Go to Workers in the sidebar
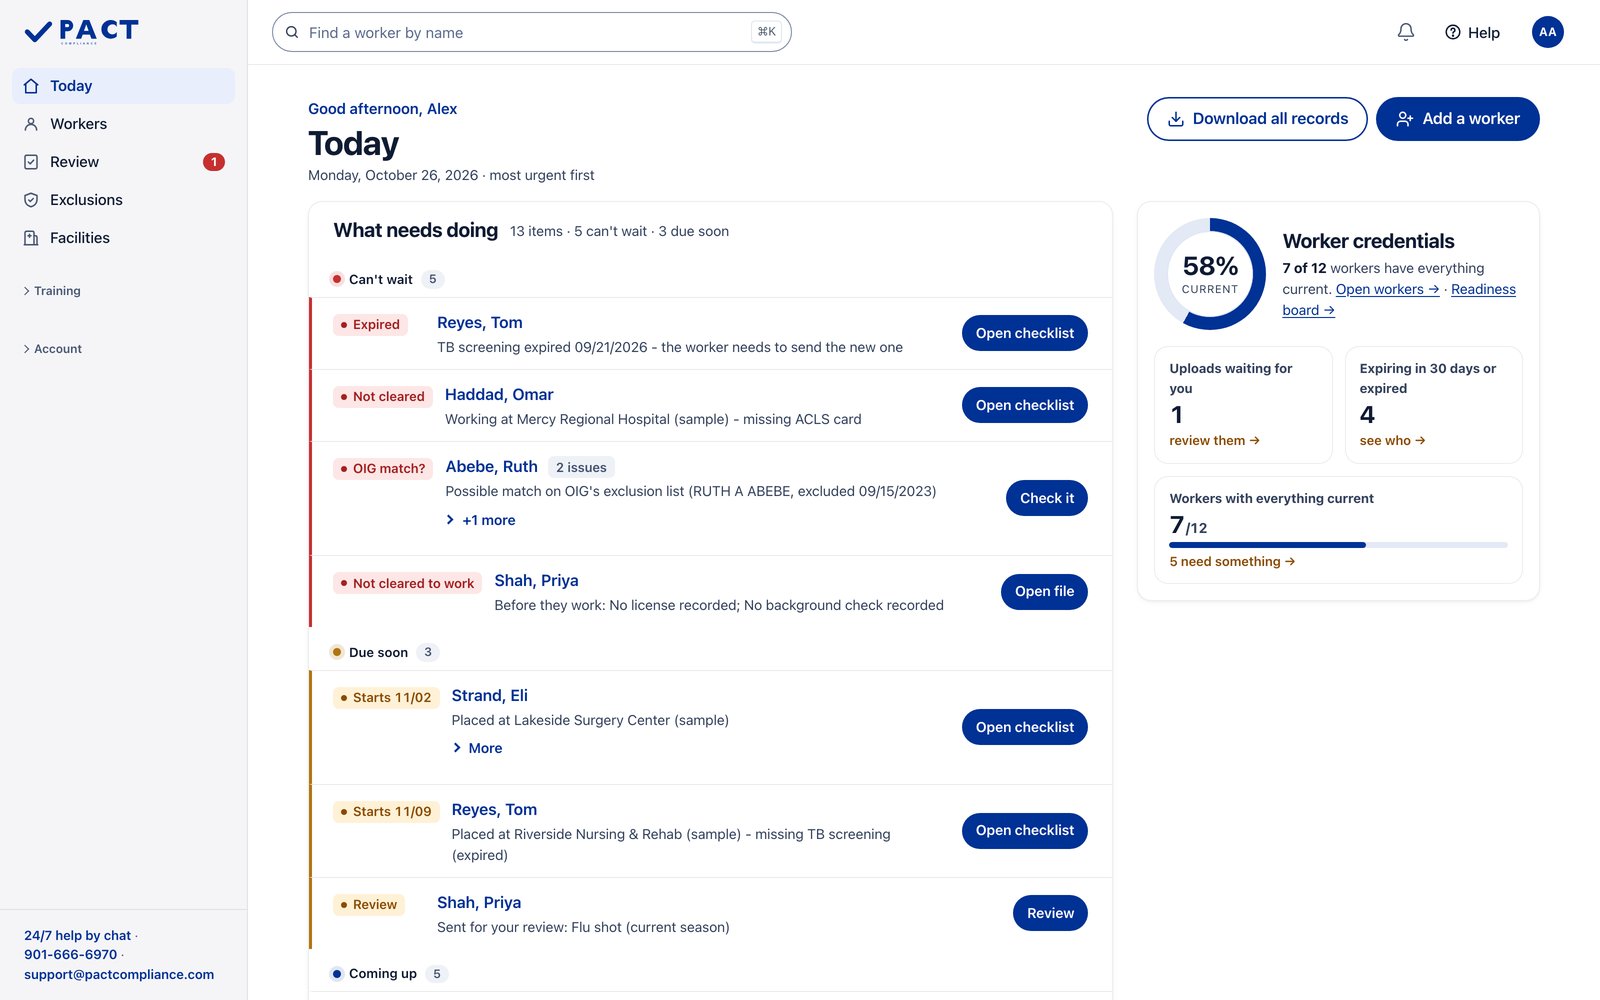The image size is (1600, 1000). pyautogui.click(x=78, y=124)
